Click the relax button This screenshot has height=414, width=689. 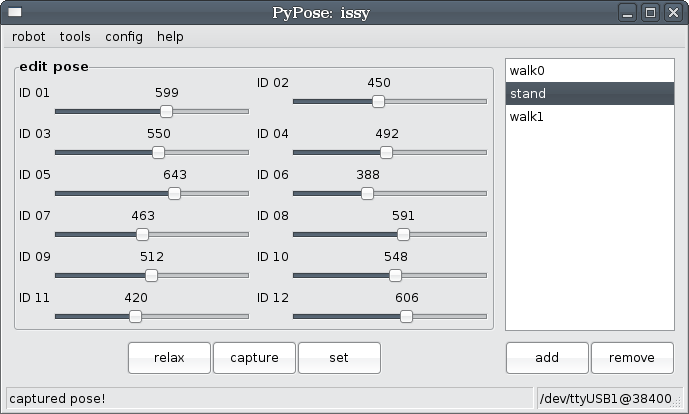point(169,358)
